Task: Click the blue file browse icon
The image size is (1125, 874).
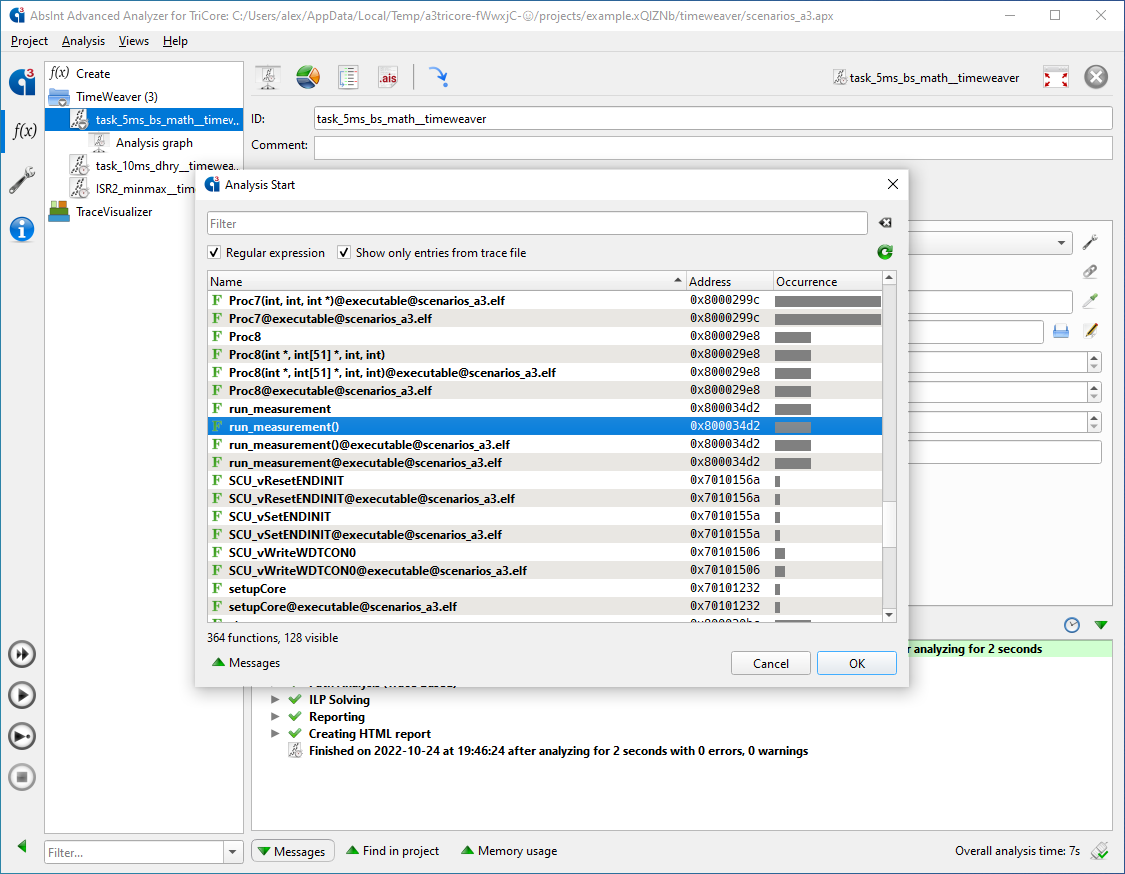Action: tap(1061, 332)
